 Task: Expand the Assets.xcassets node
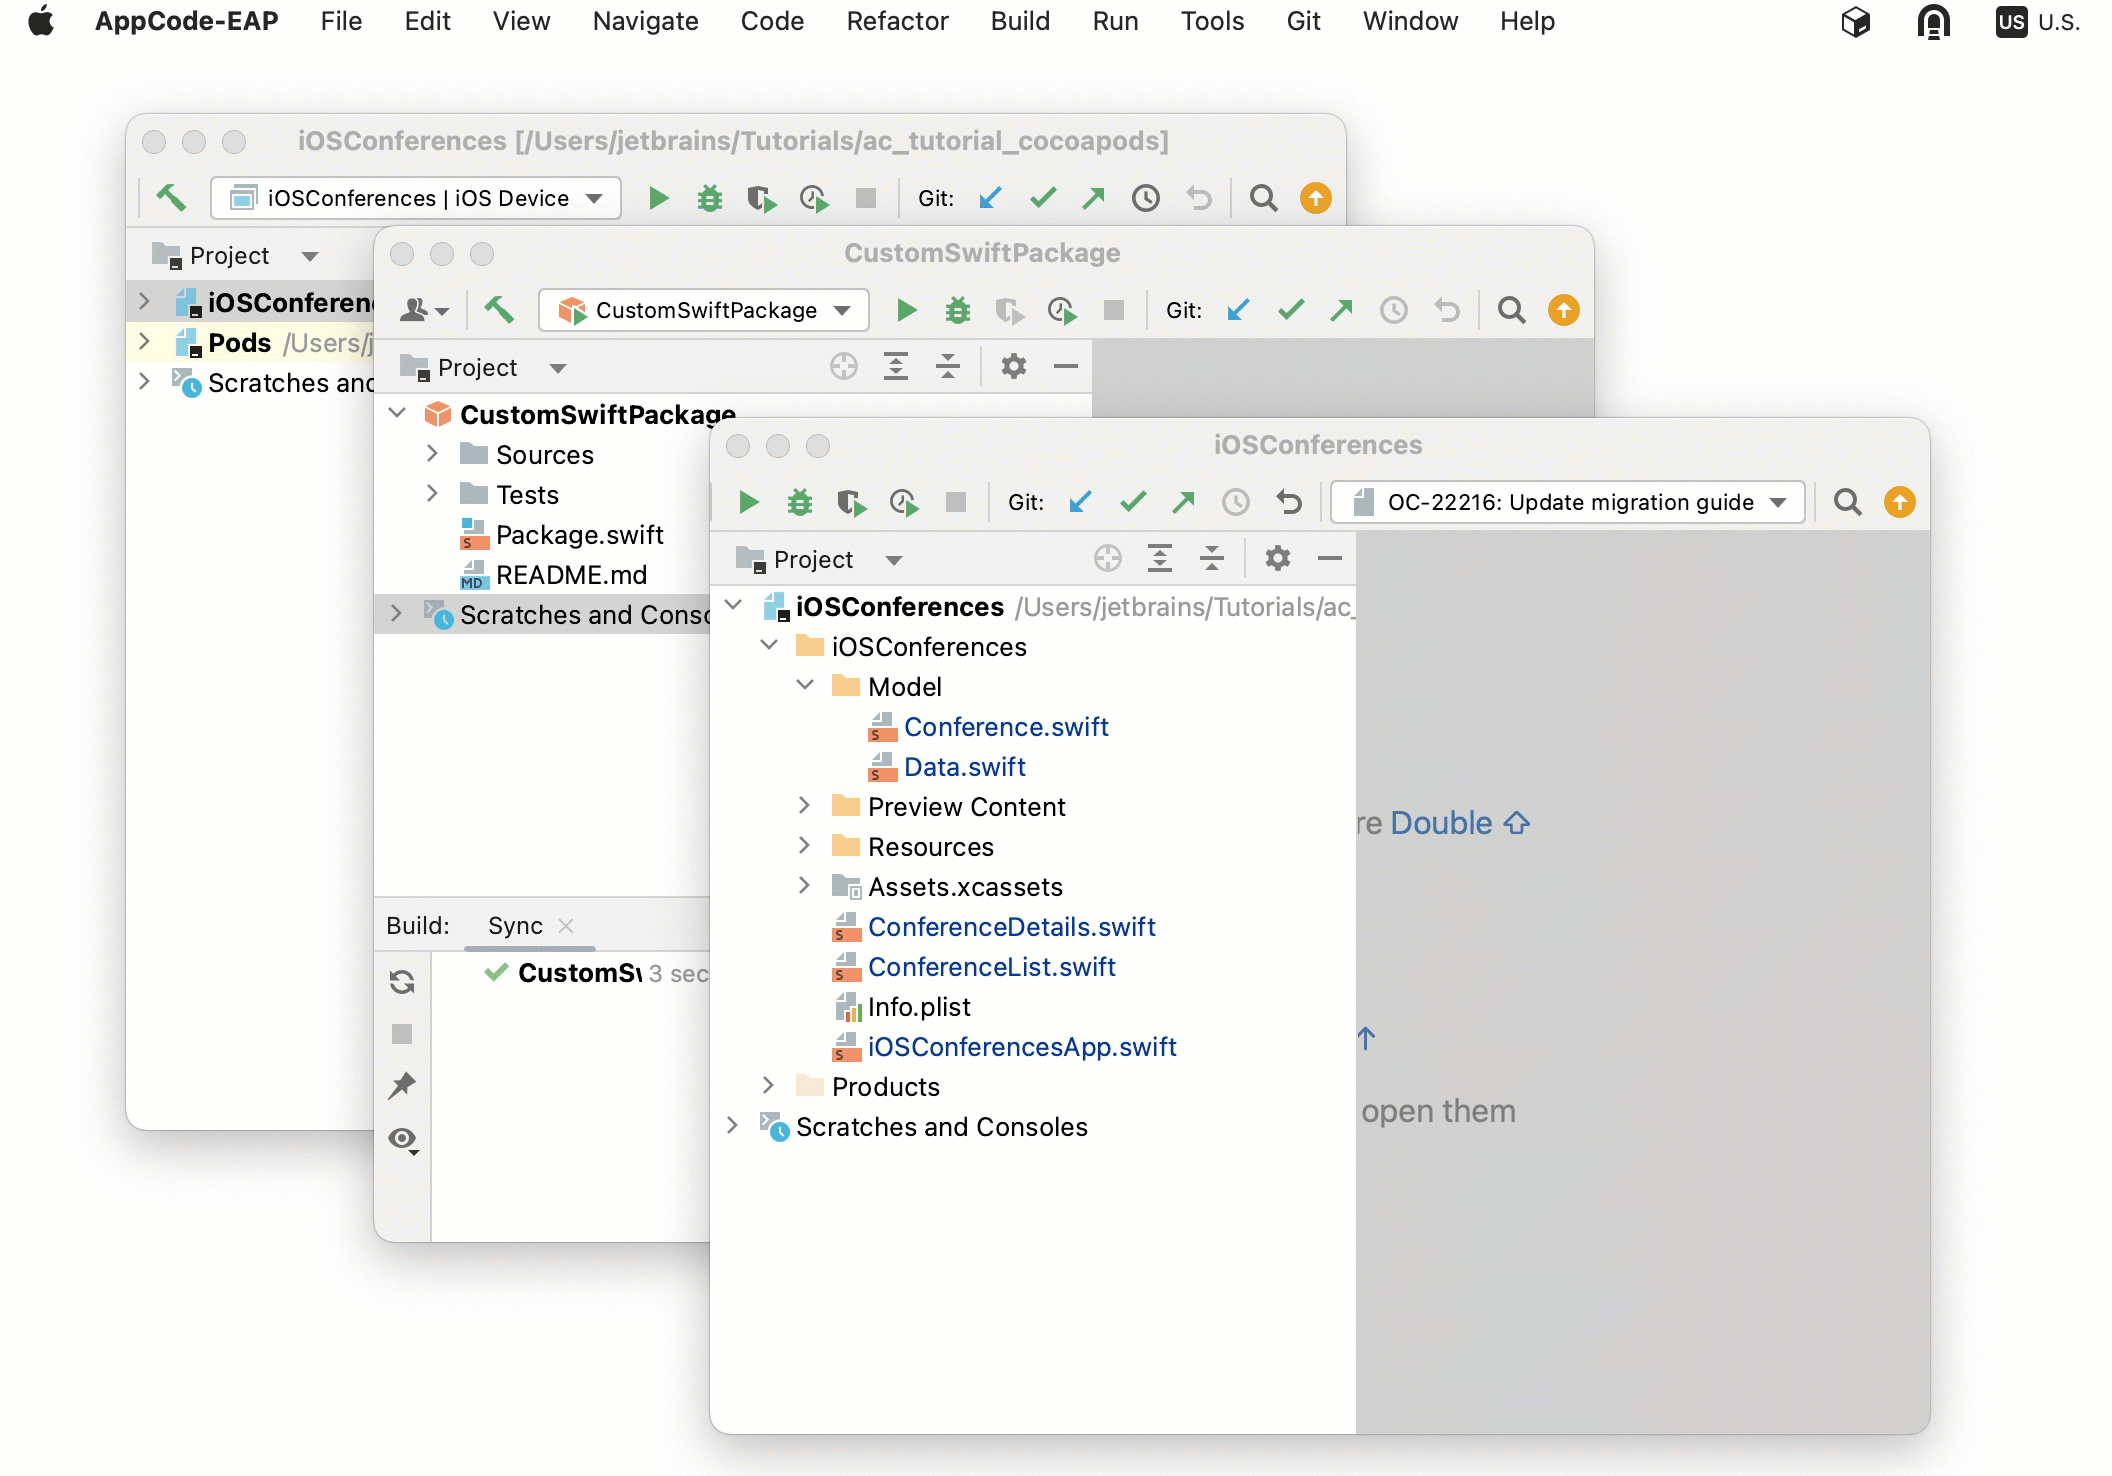(x=805, y=886)
